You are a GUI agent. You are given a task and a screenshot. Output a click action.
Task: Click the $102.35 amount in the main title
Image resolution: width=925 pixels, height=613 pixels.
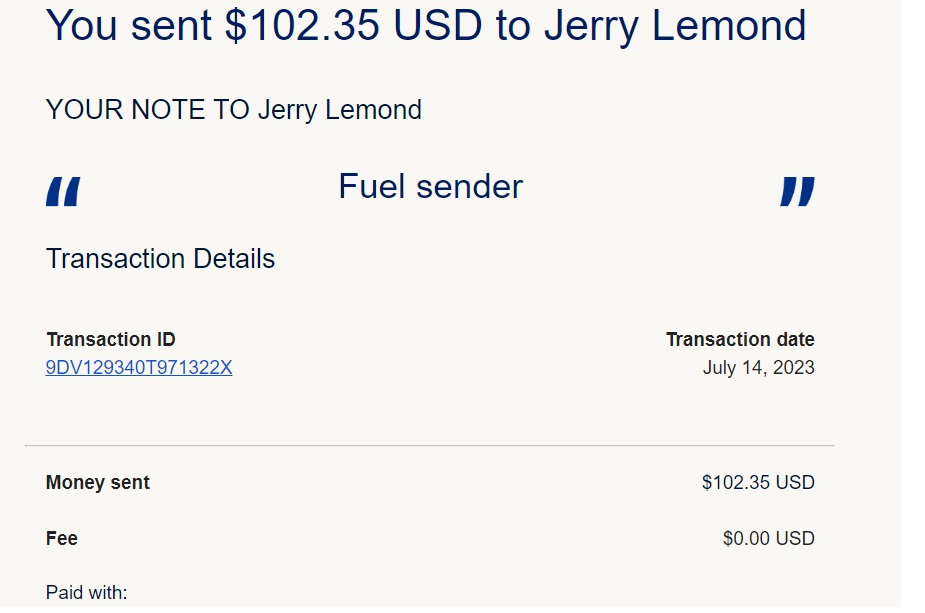[302, 26]
